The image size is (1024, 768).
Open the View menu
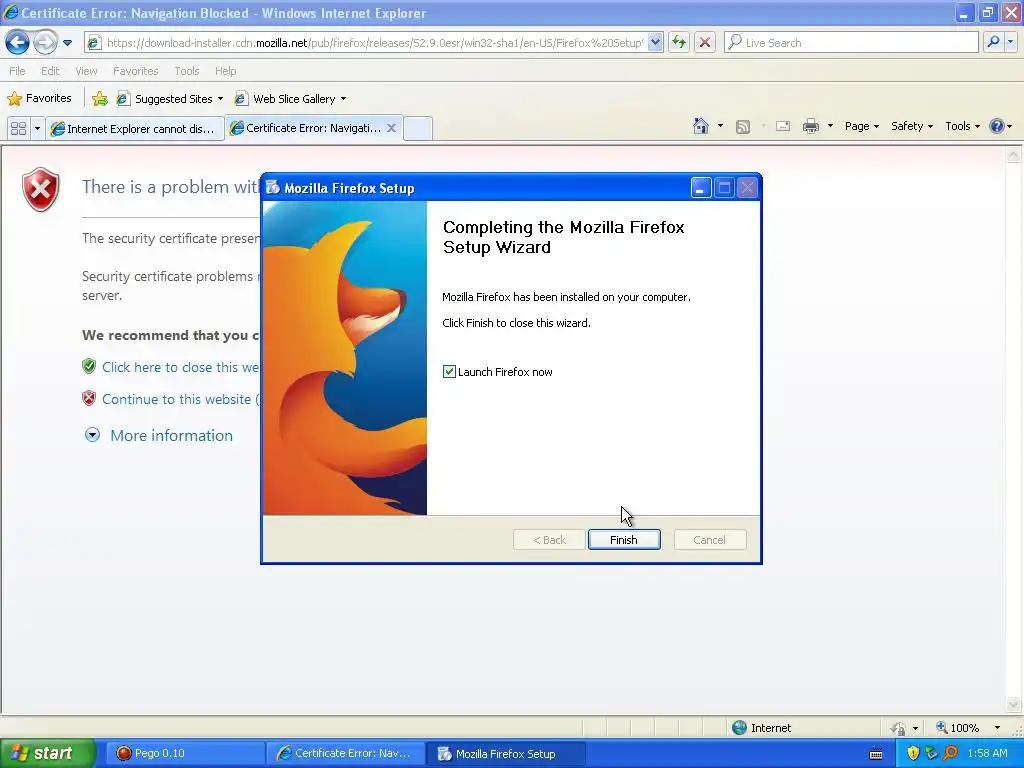[x=86, y=71]
